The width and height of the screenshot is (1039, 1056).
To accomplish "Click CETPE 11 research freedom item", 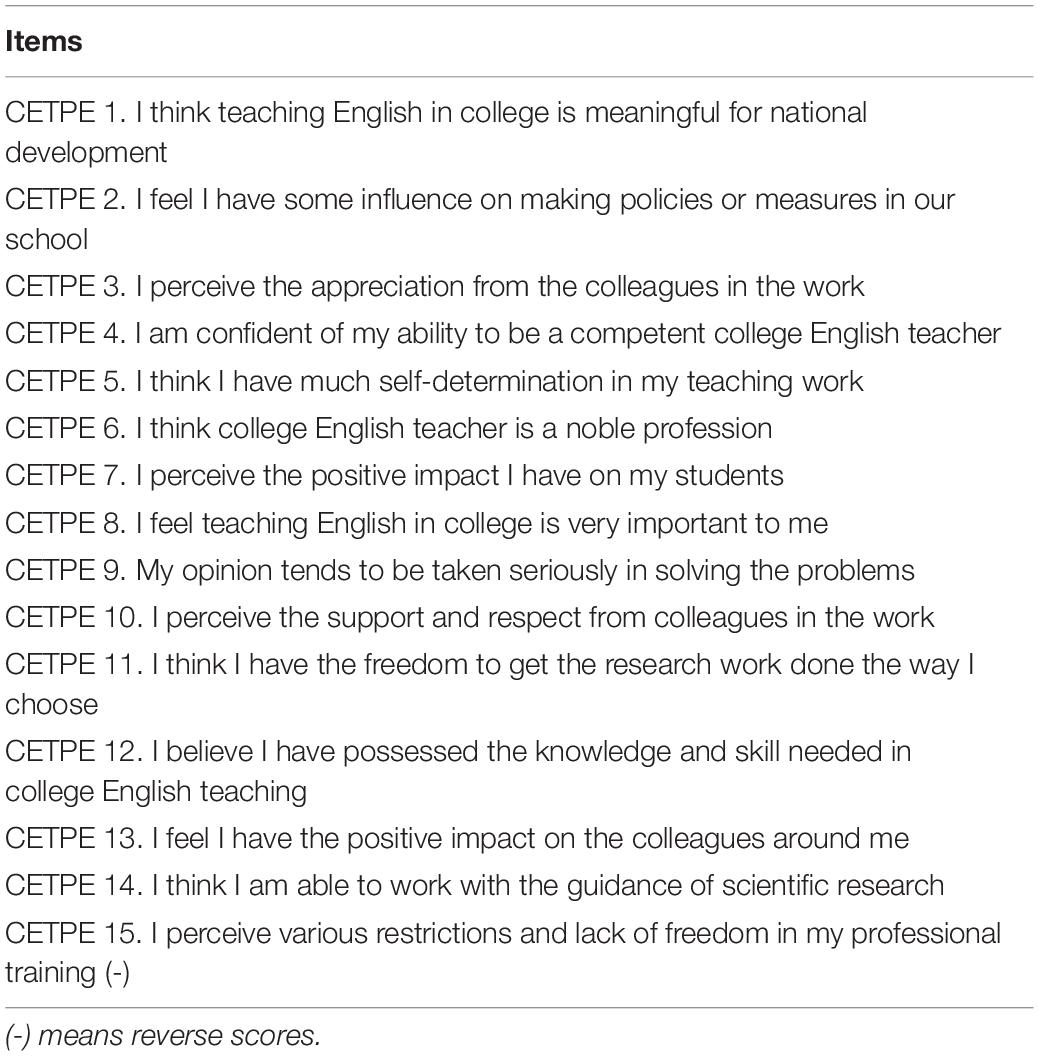I will (x=490, y=684).
